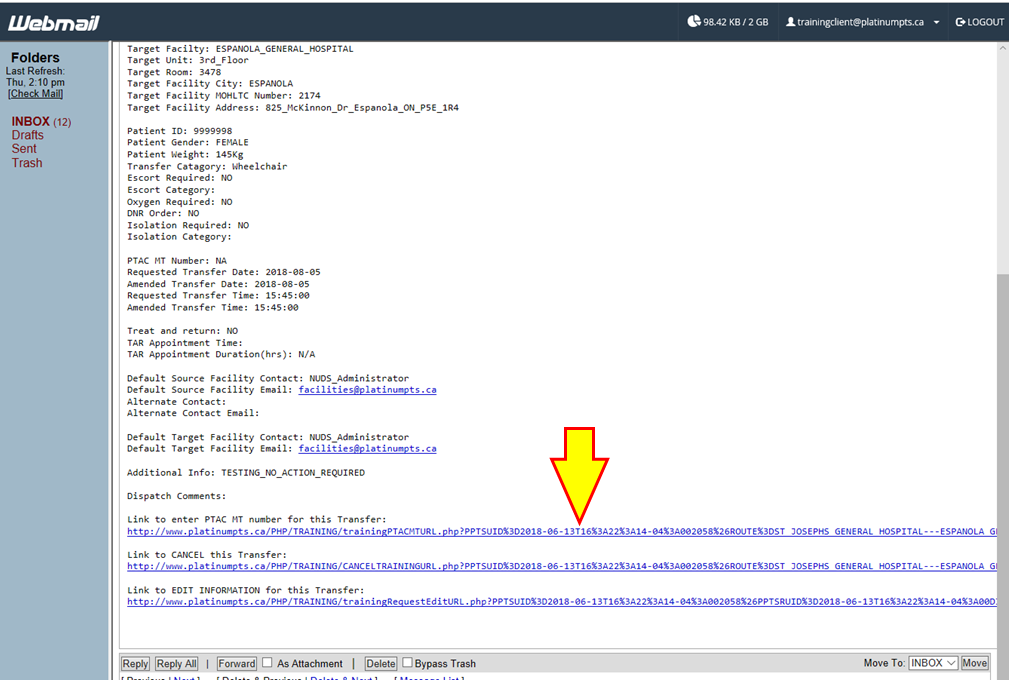Open the CANCEL this Transfer link
This screenshot has width=1009, height=686.
[560, 567]
